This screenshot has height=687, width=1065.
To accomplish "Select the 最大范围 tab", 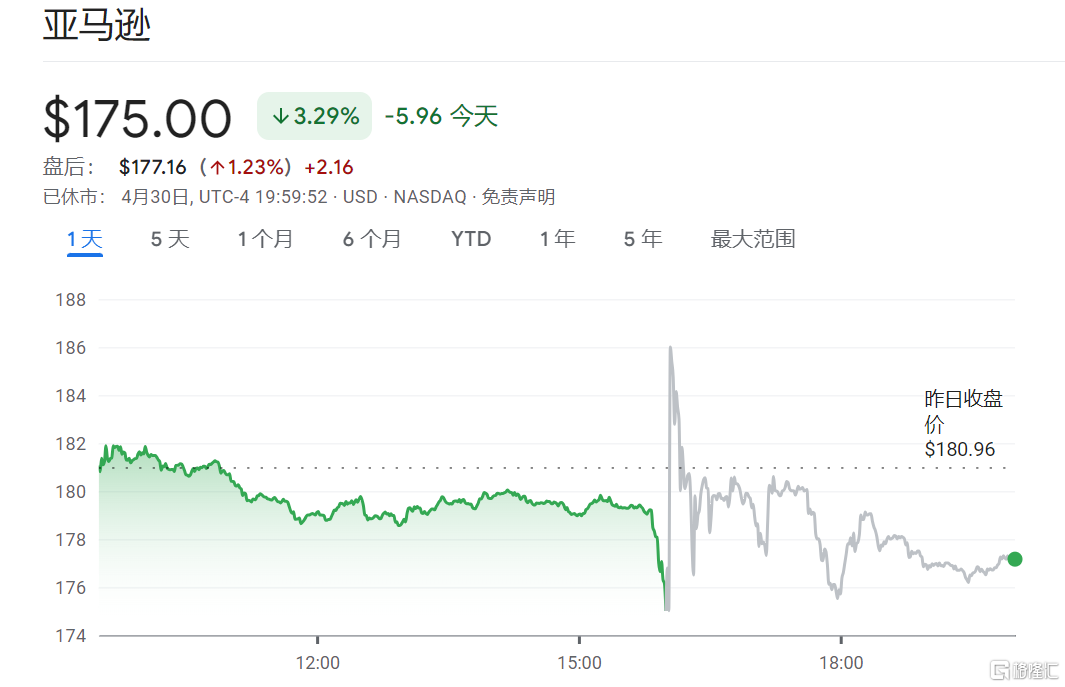I will [x=753, y=239].
